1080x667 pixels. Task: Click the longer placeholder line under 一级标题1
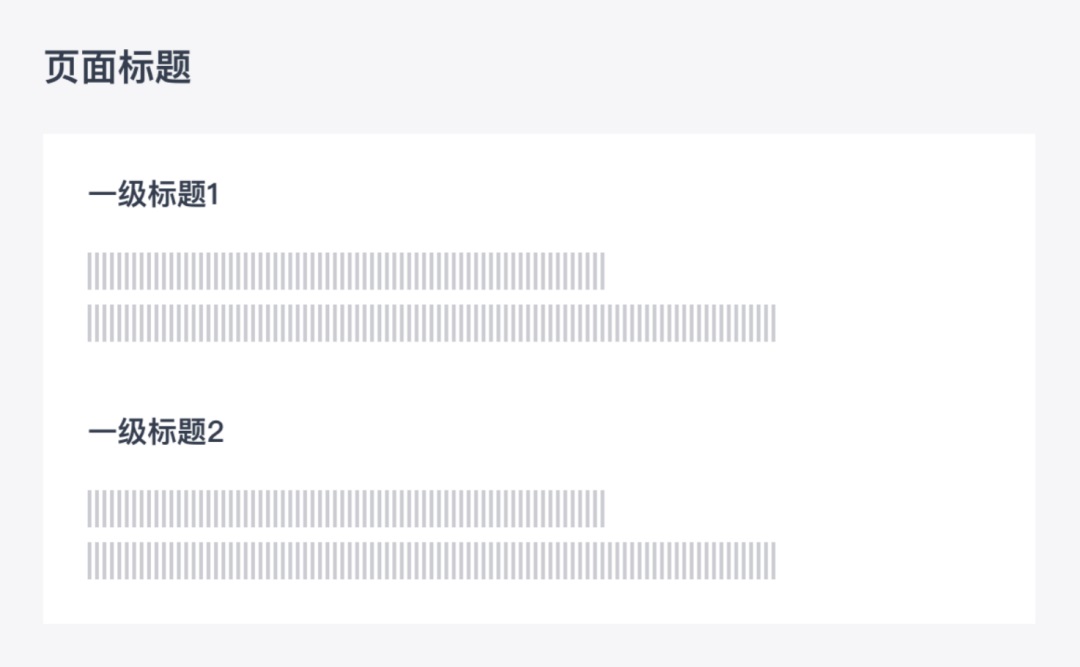coord(431,323)
